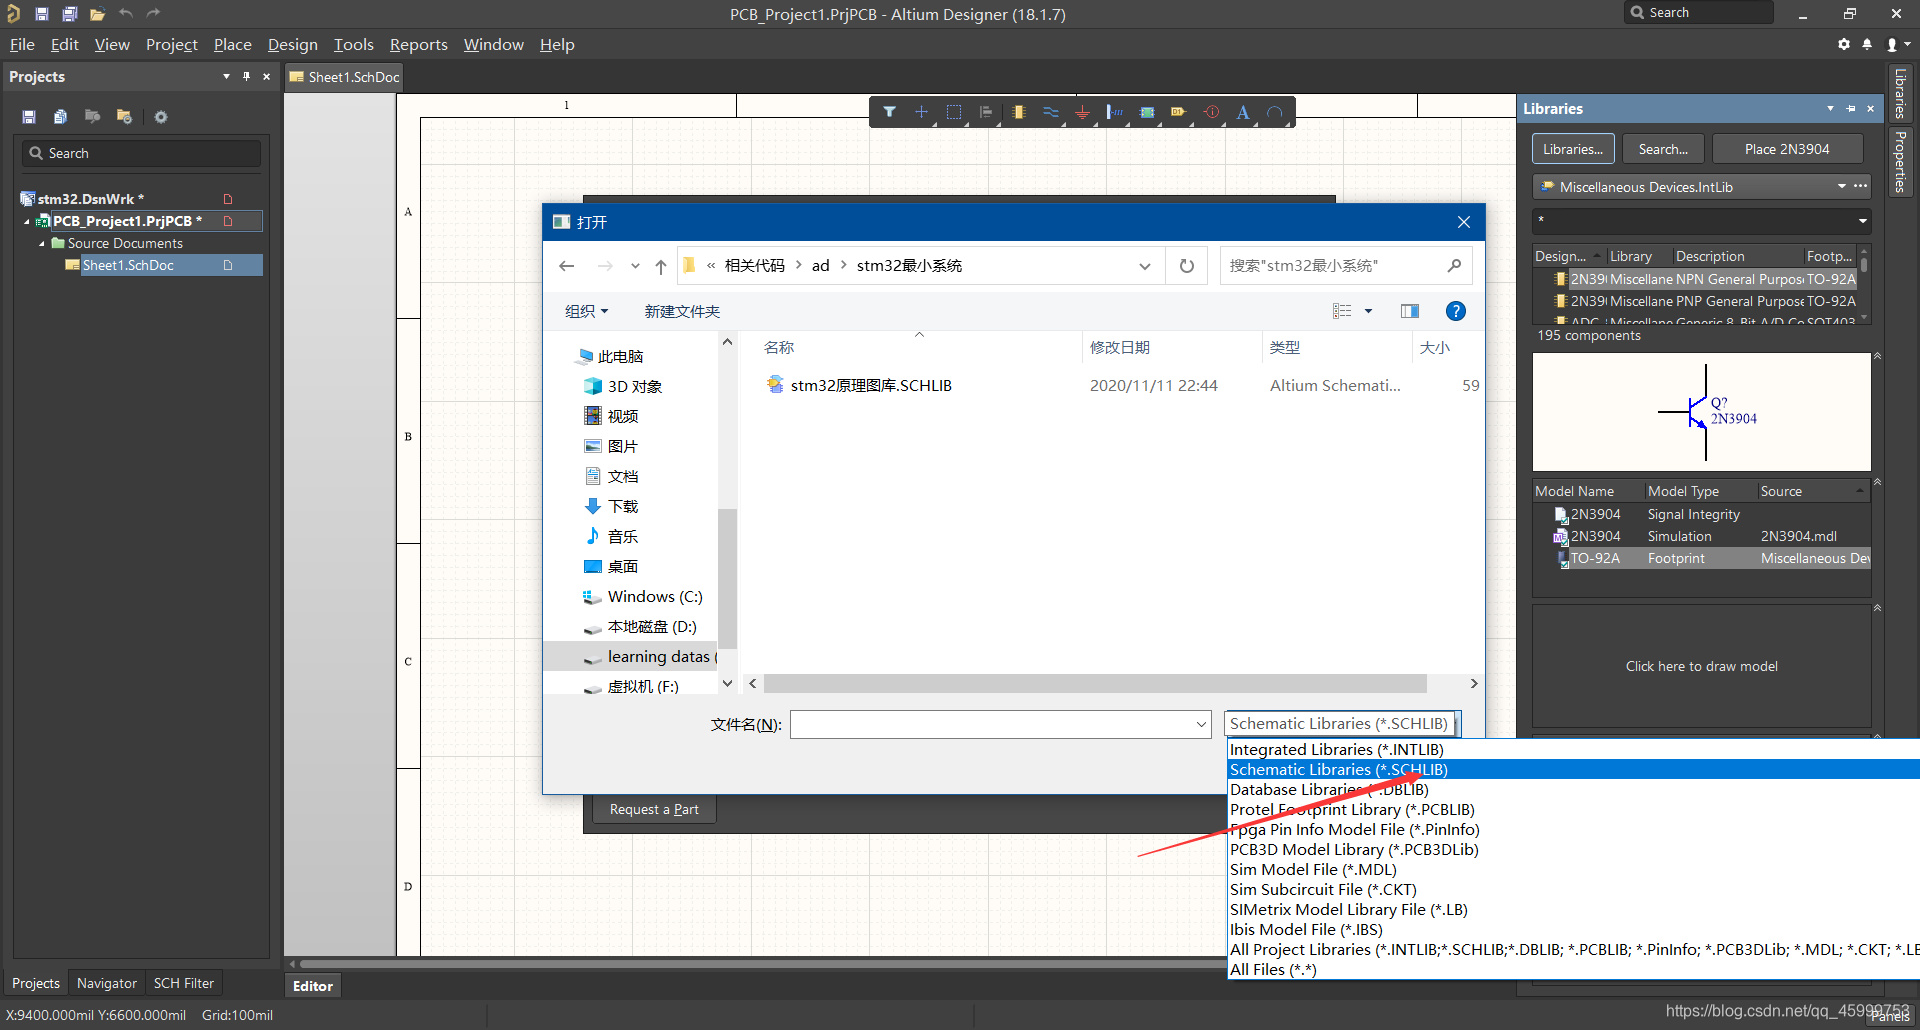Collapse the Source Documents tree node
Viewport: 1920px width, 1030px height.
(42, 243)
